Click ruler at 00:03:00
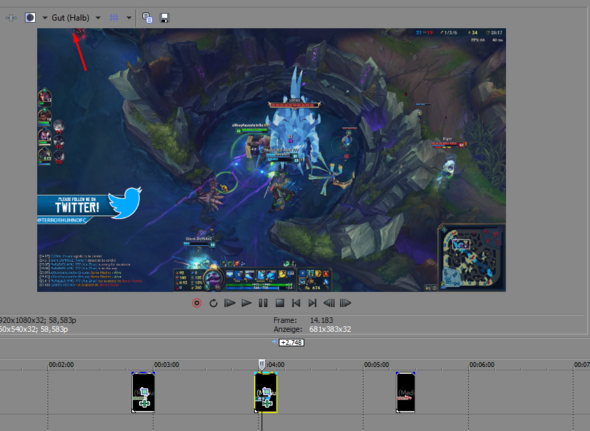The width and height of the screenshot is (590, 431). (166, 365)
